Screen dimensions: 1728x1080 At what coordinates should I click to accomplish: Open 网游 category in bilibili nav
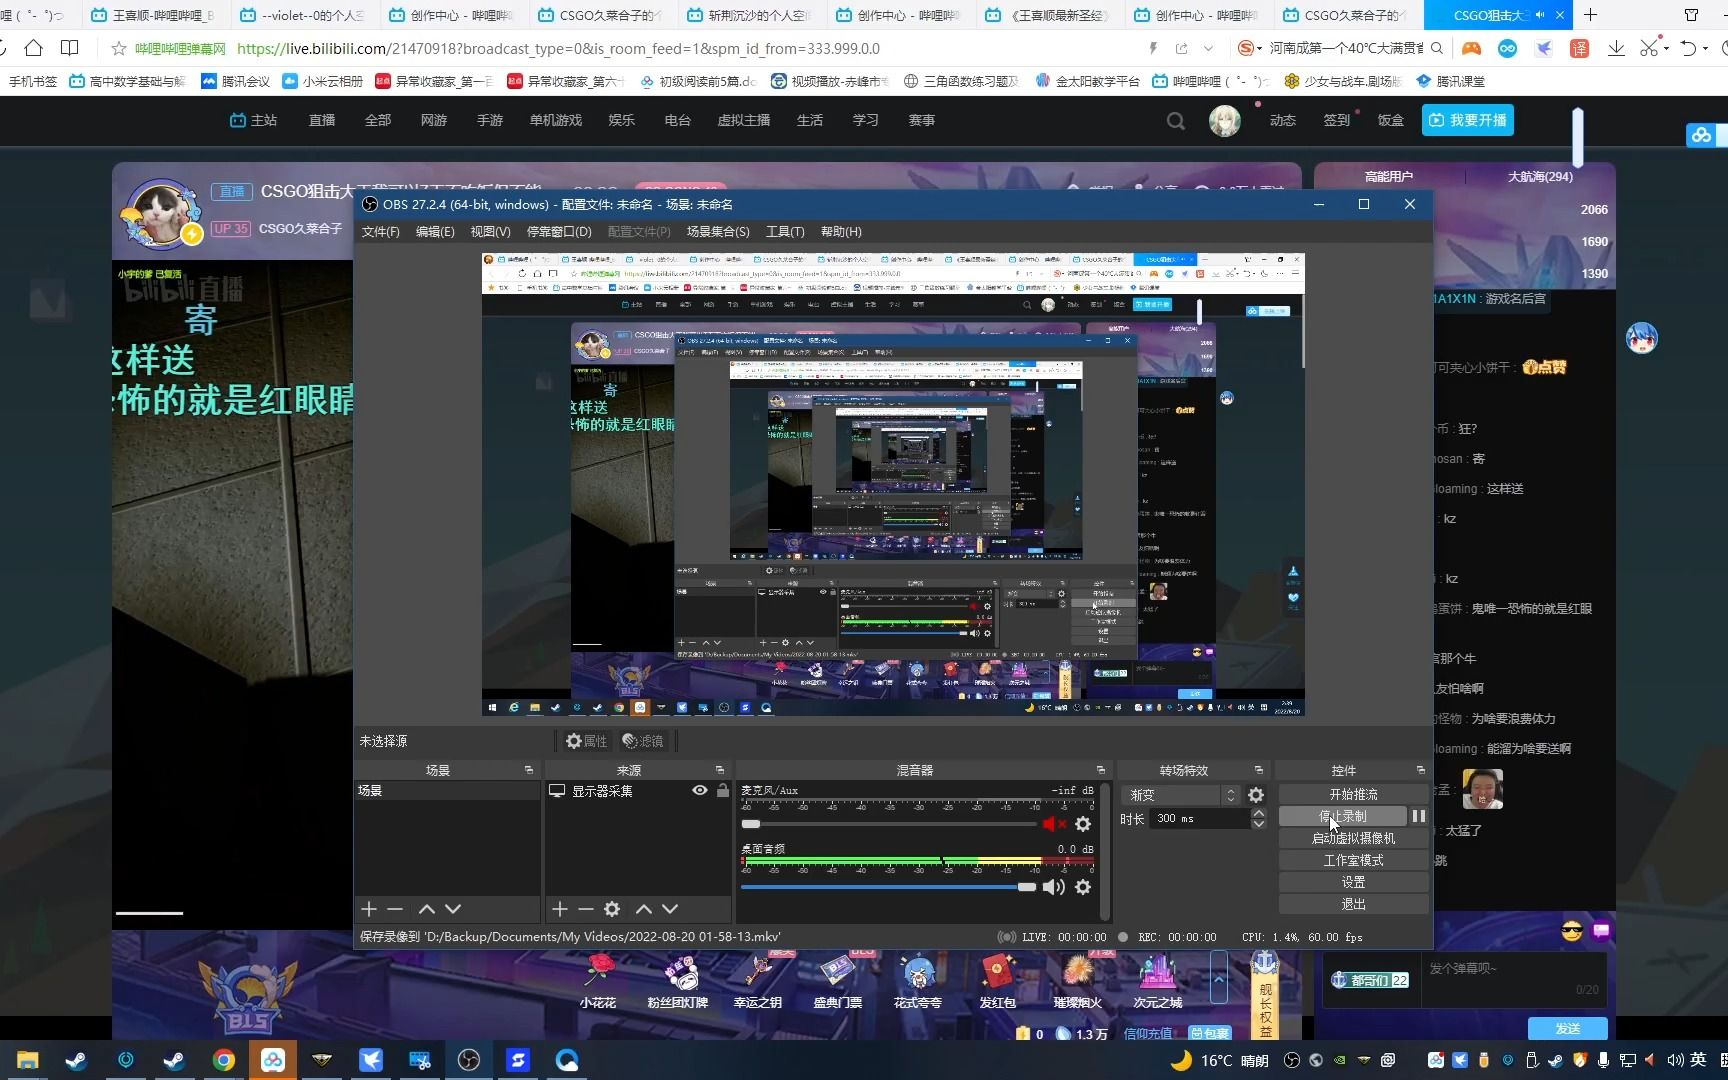click(434, 120)
